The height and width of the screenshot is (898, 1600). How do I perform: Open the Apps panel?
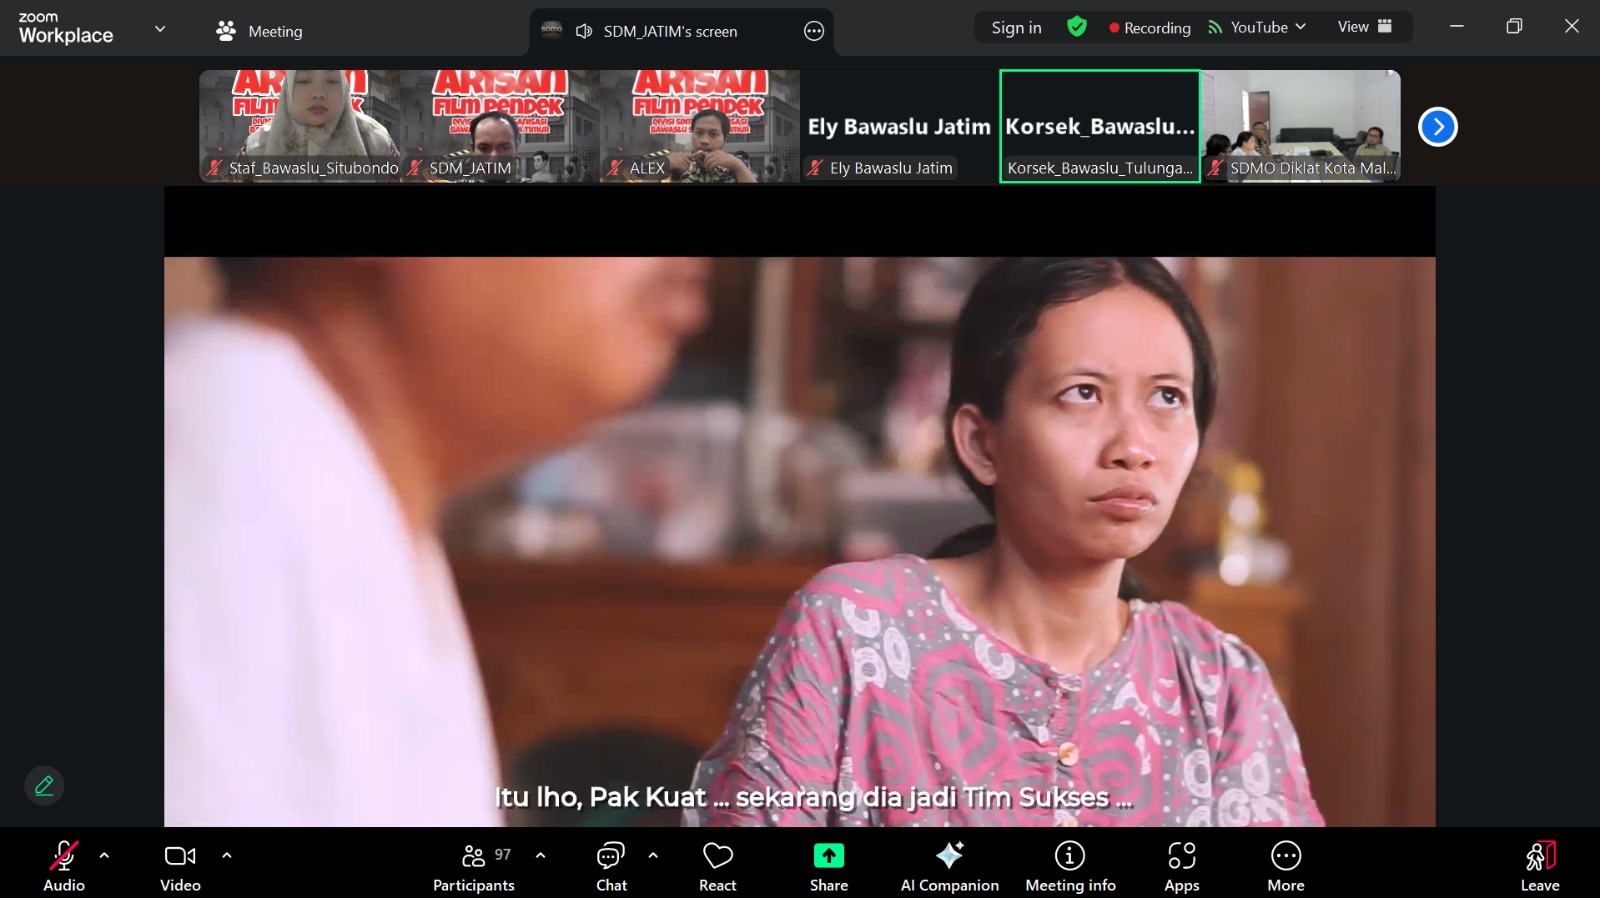pyautogui.click(x=1182, y=866)
